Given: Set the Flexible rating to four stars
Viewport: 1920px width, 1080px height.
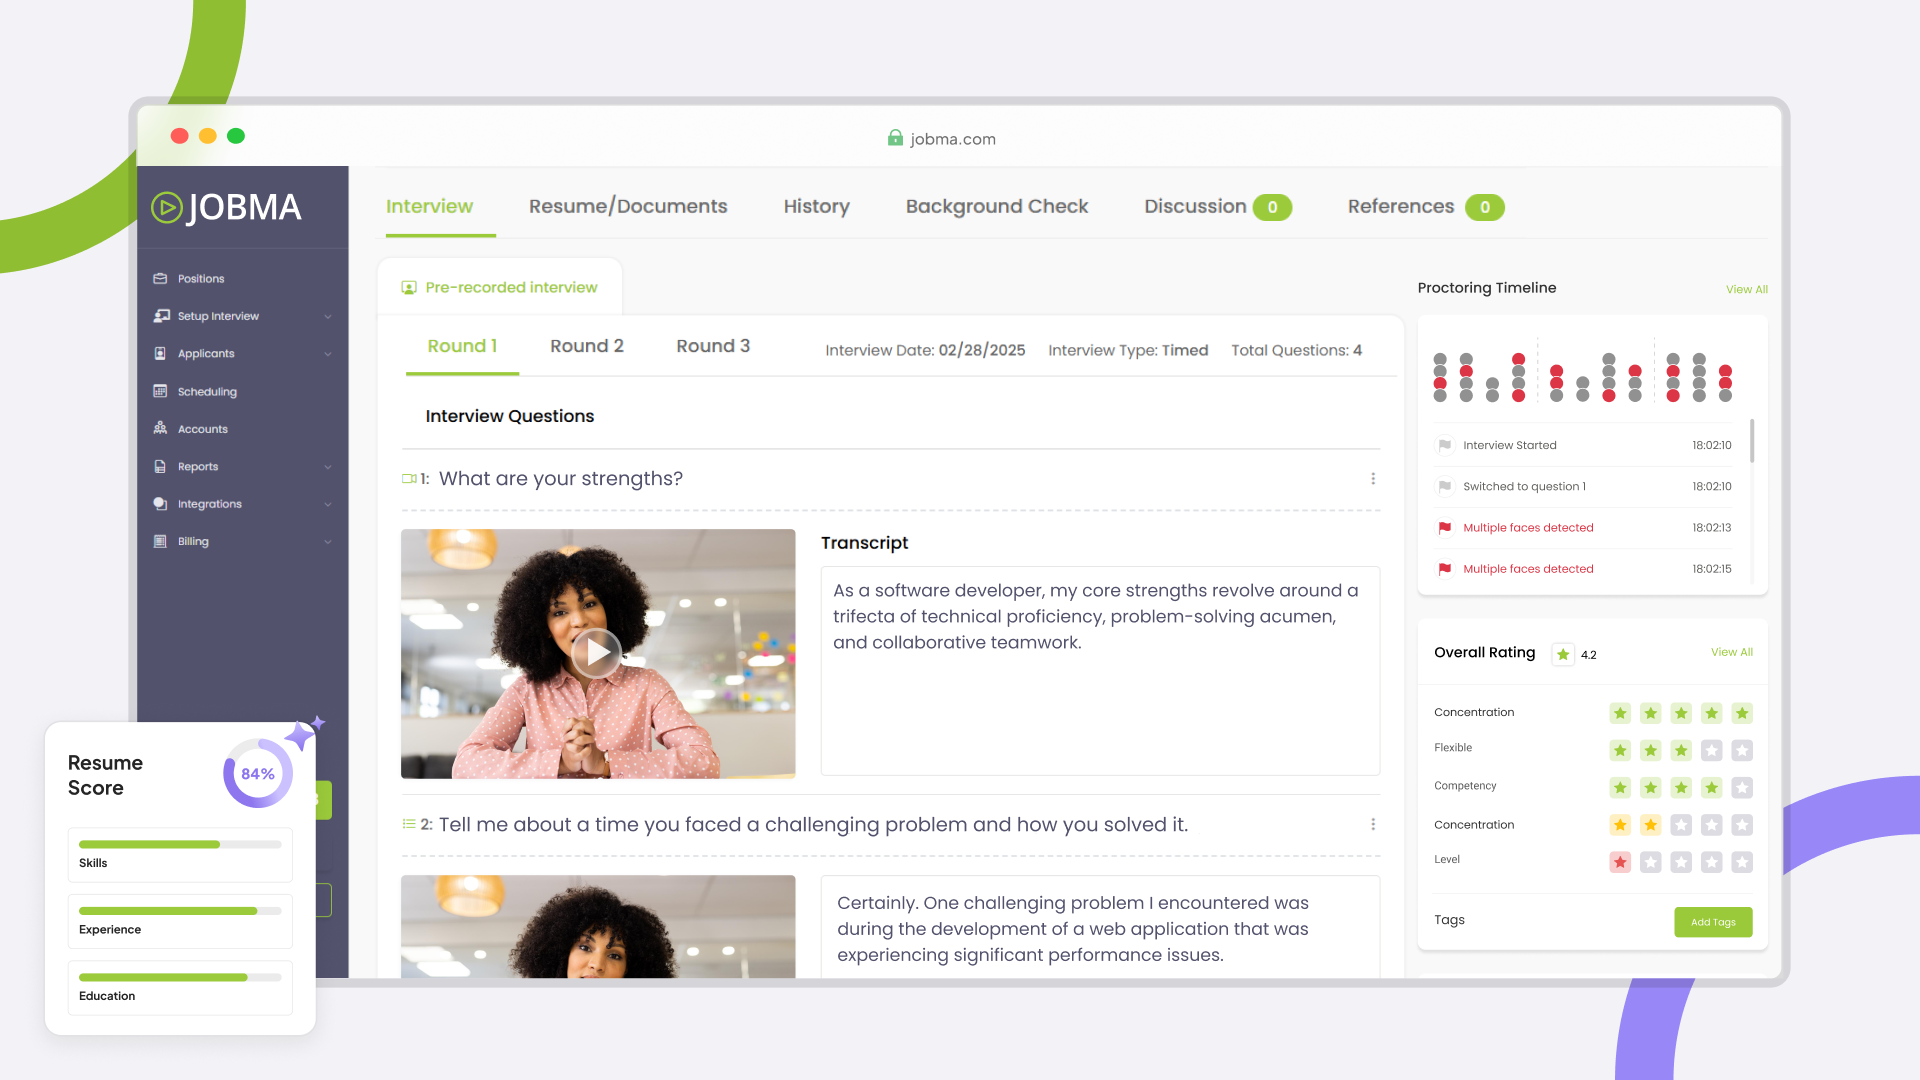Looking at the screenshot, I should [x=1711, y=750].
